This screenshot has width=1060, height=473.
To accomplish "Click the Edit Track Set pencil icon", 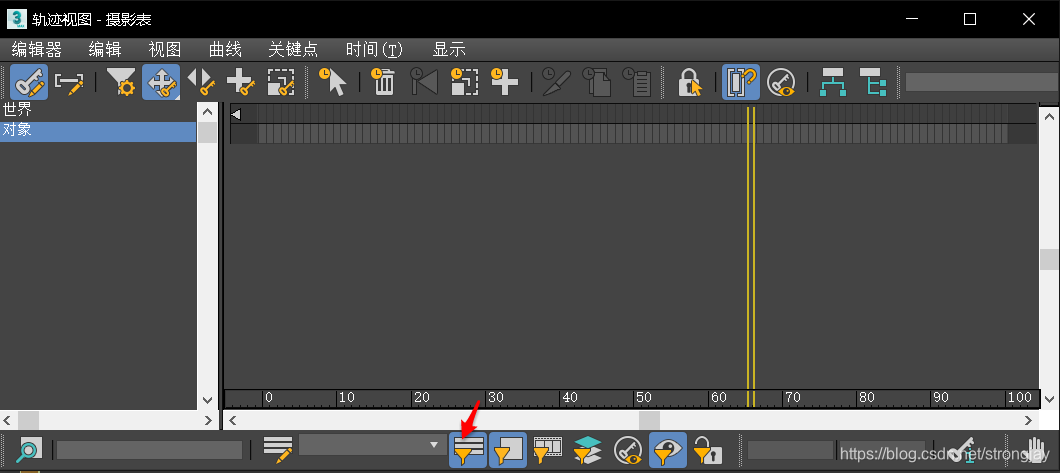I will pyautogui.click(x=278, y=450).
